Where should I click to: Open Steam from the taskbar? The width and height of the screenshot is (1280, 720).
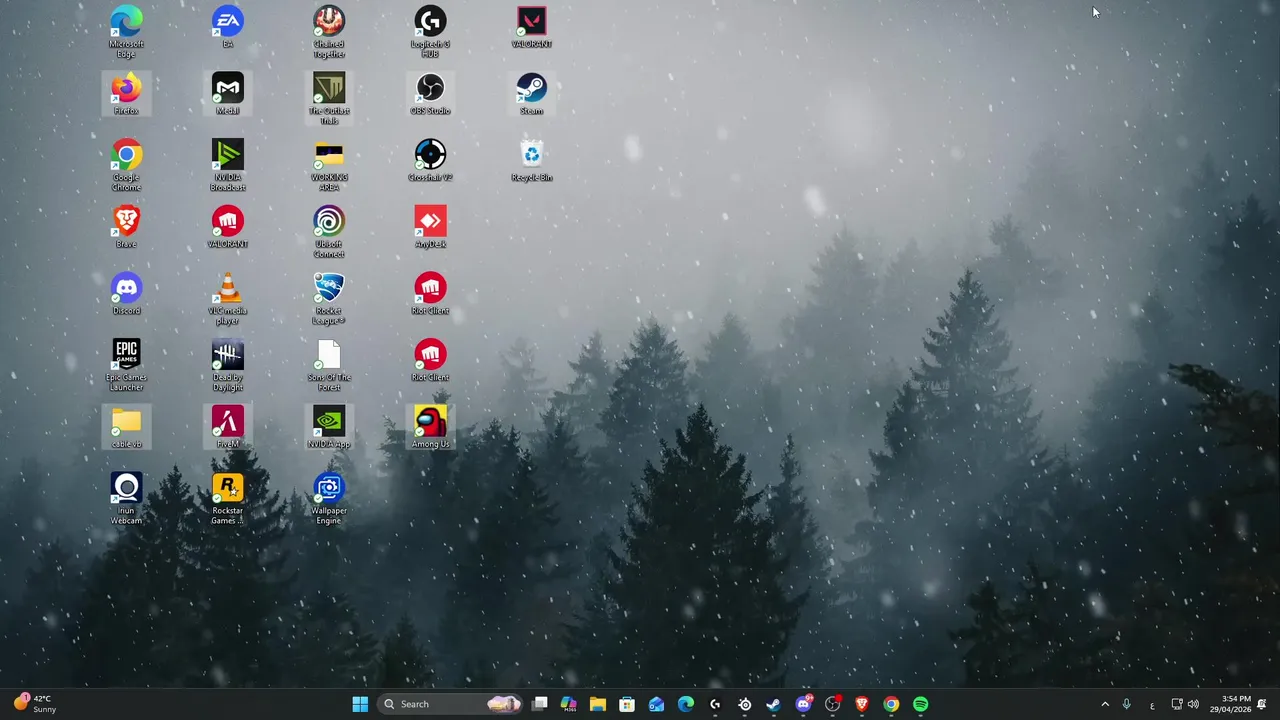773,704
